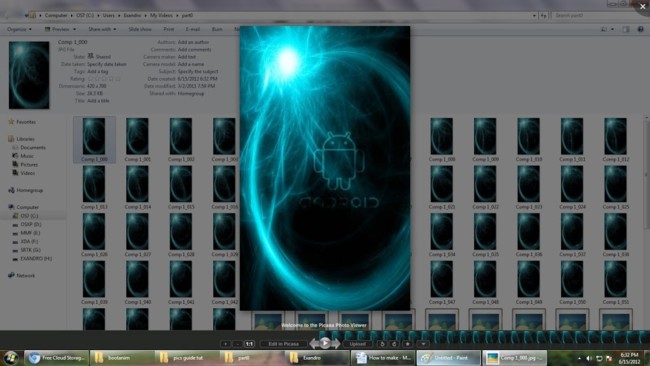650x366 pixels.
Task: Select the Comp 1_000 thumbnail in the file list
Action: tap(94, 140)
